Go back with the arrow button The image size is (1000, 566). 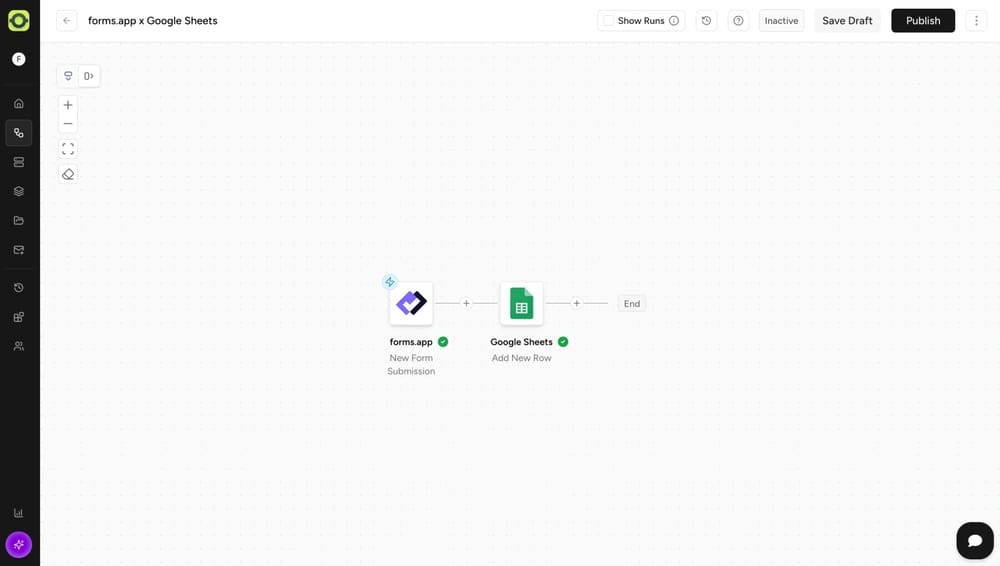(x=66, y=20)
